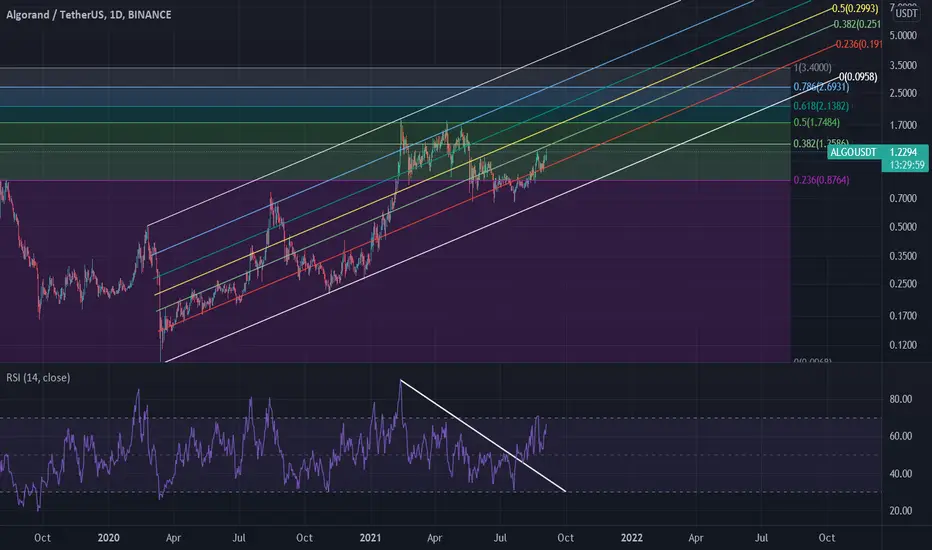Click the 1.7000 price axis label
Viewport: 932px width, 550px height.
point(903,125)
